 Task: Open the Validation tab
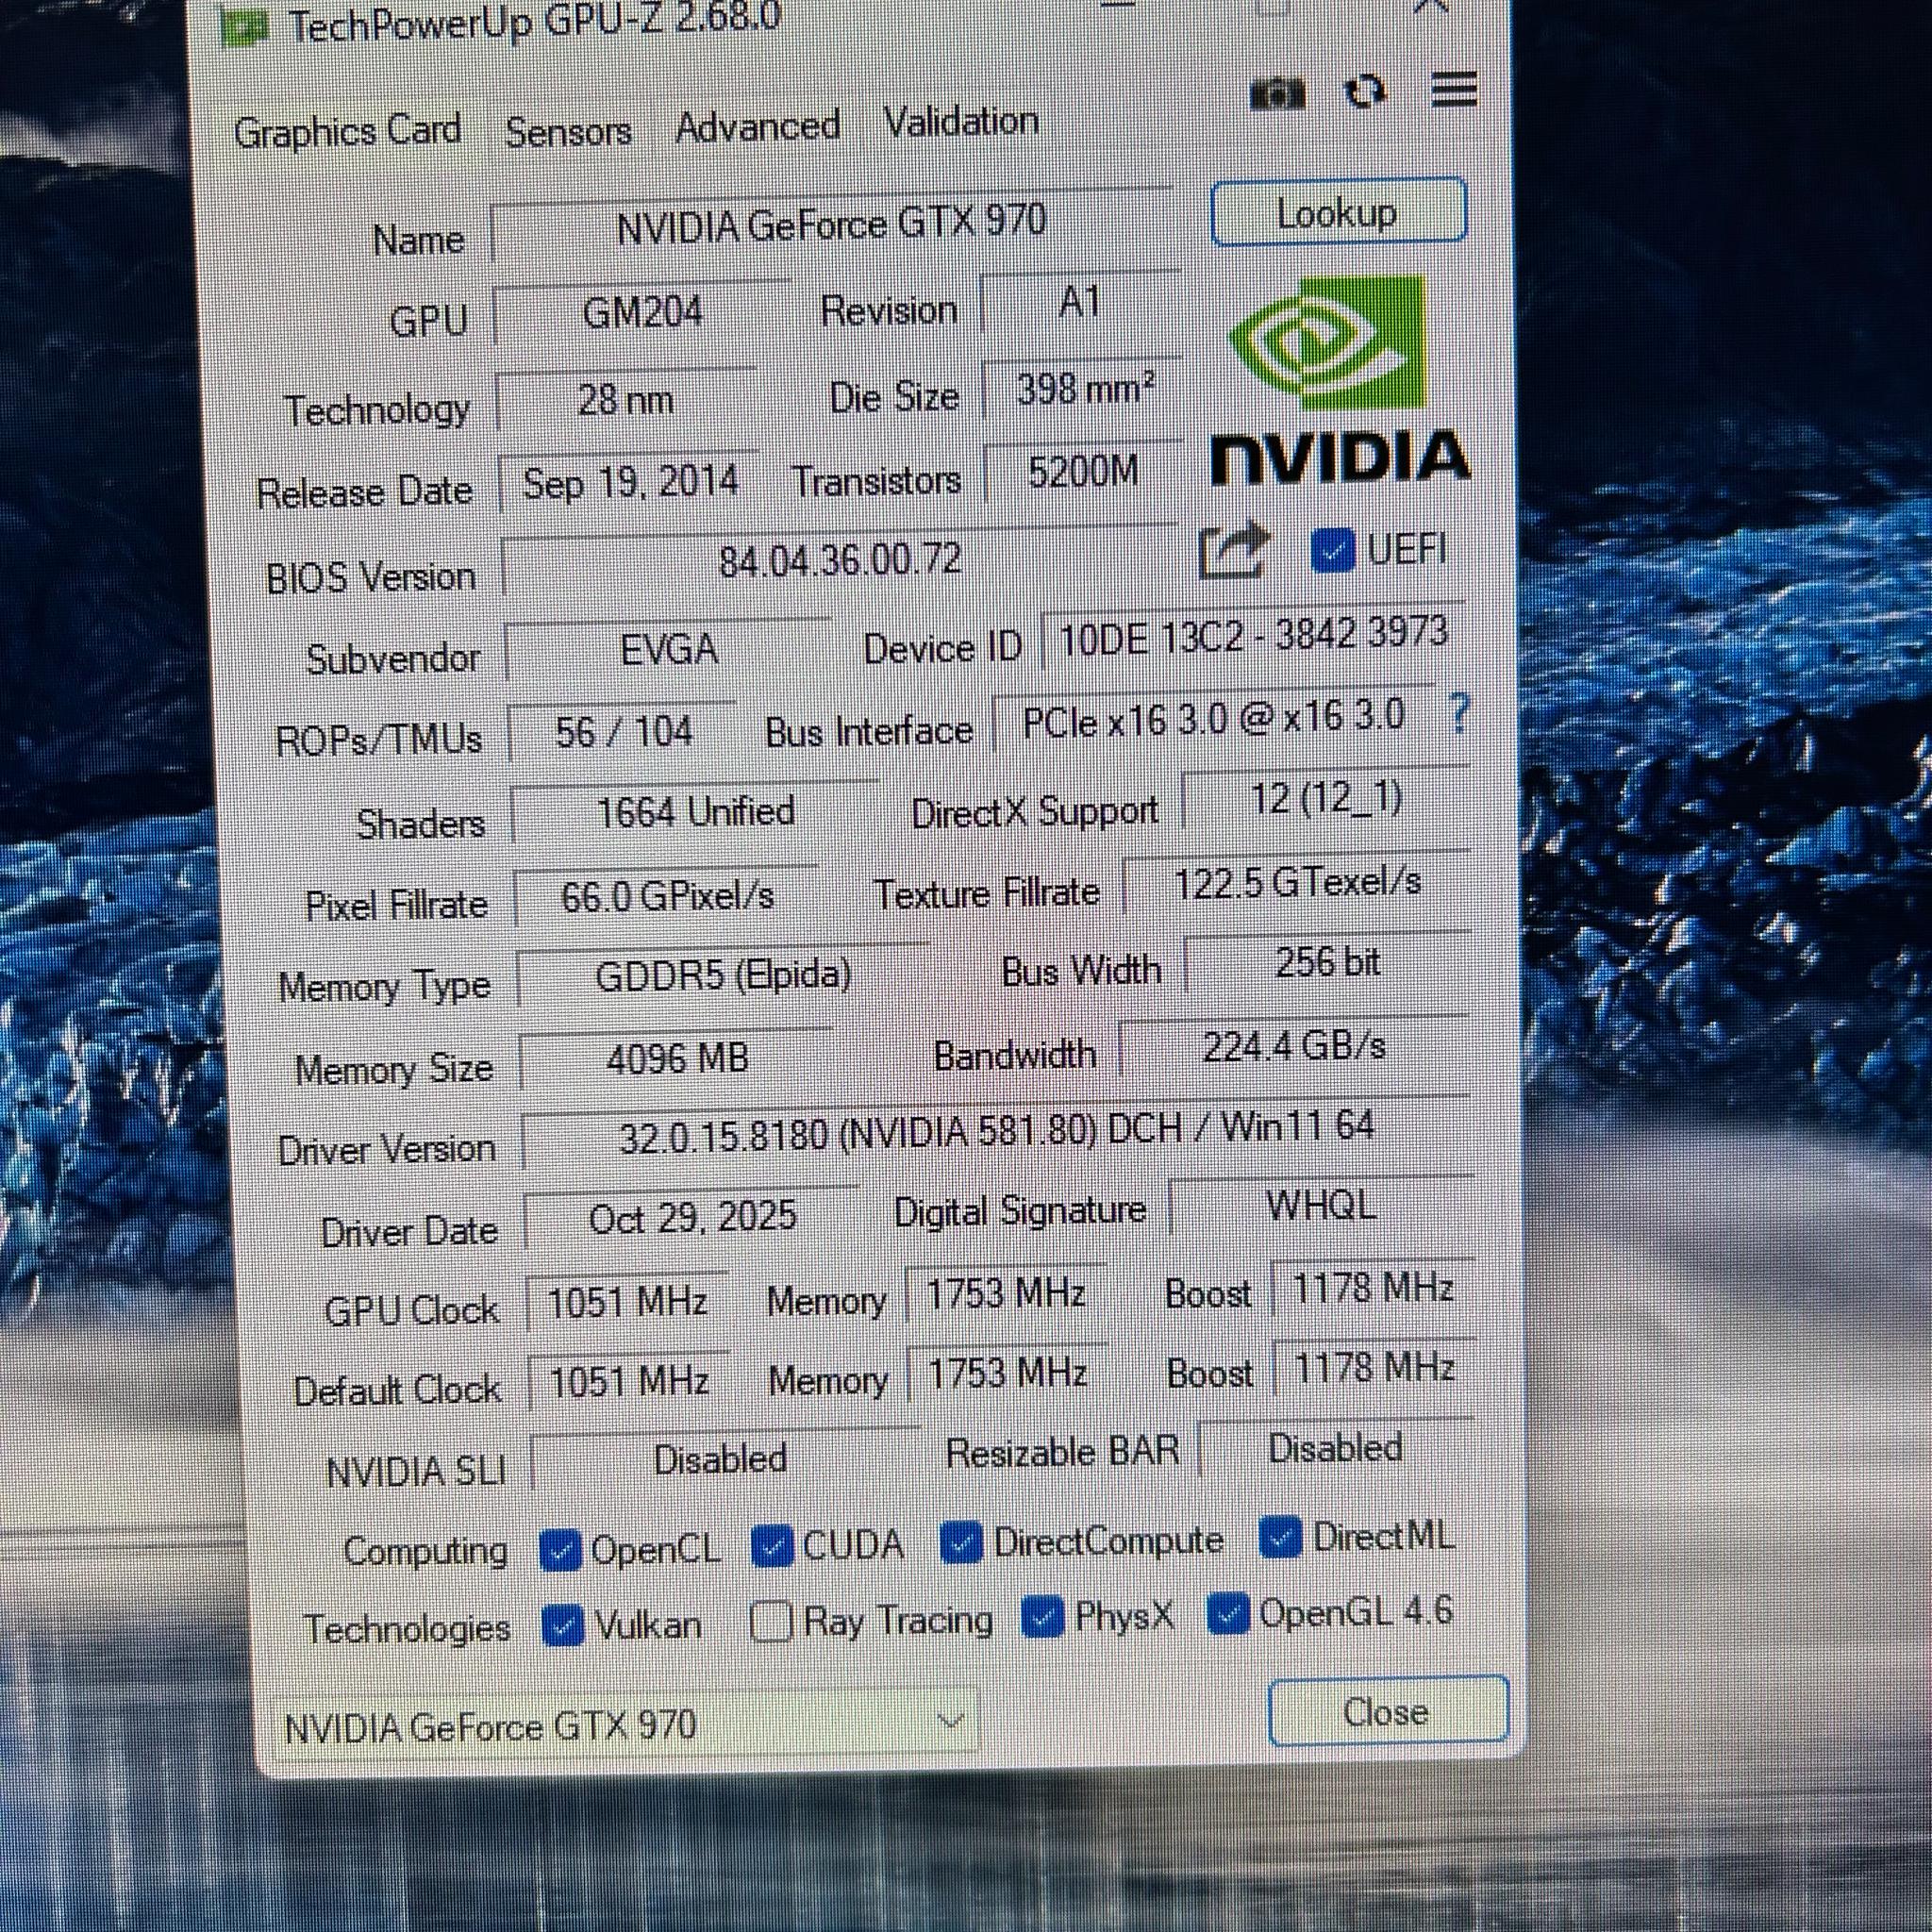pos(961,122)
